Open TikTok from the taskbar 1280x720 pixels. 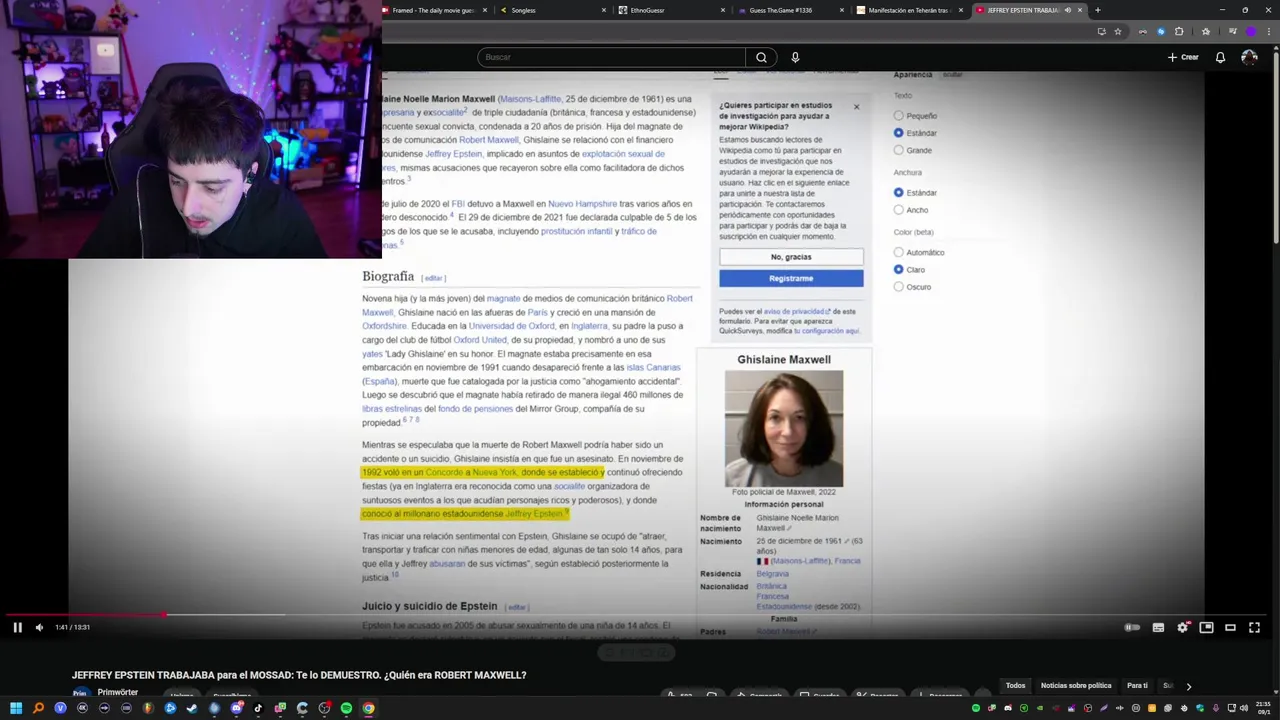[x=258, y=708]
